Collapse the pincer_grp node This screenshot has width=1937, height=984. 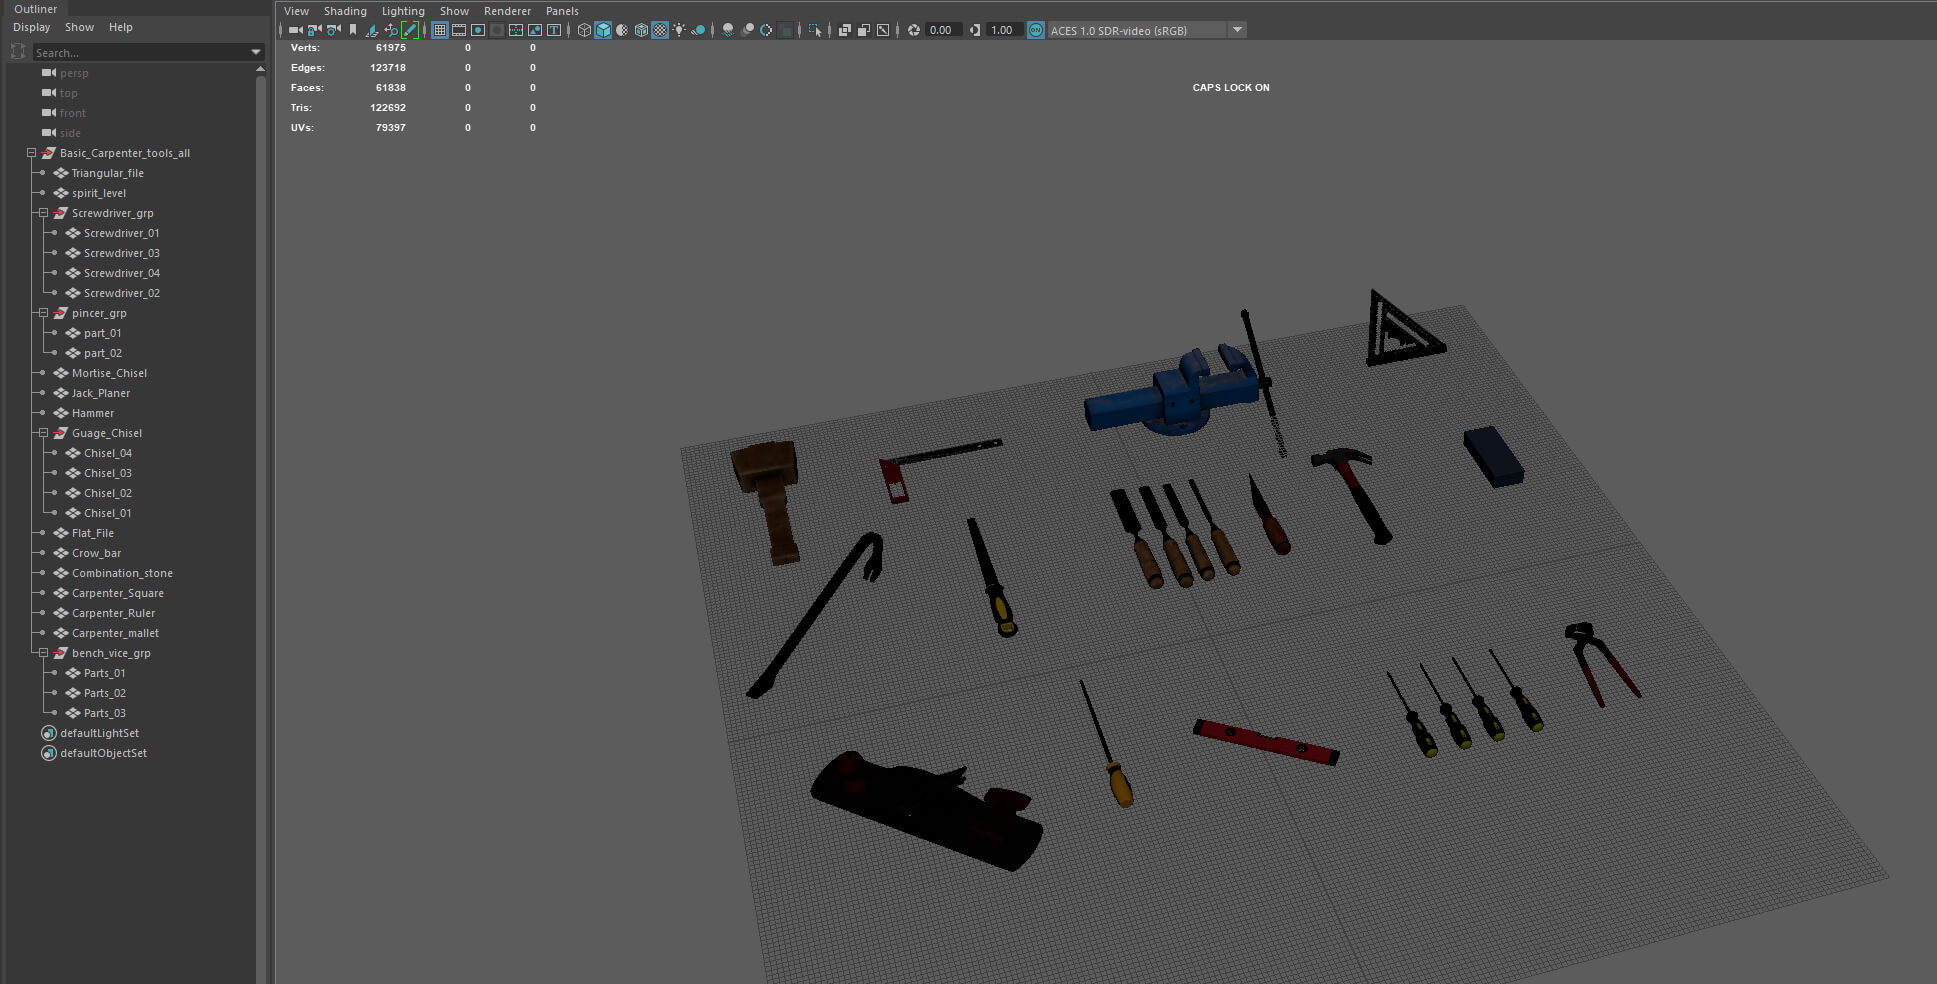point(43,313)
